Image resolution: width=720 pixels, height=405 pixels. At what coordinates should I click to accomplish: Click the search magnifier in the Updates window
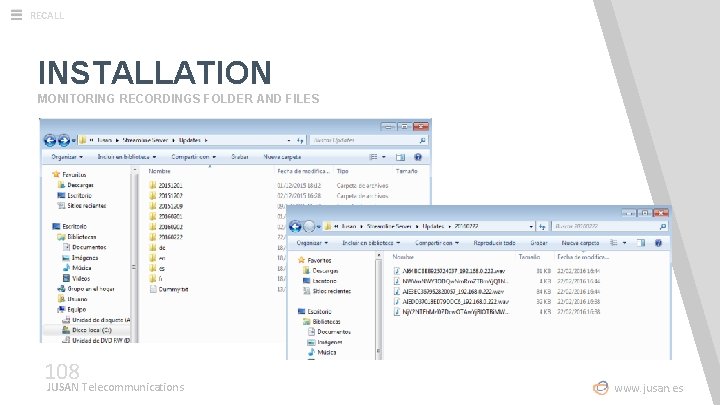[422, 140]
